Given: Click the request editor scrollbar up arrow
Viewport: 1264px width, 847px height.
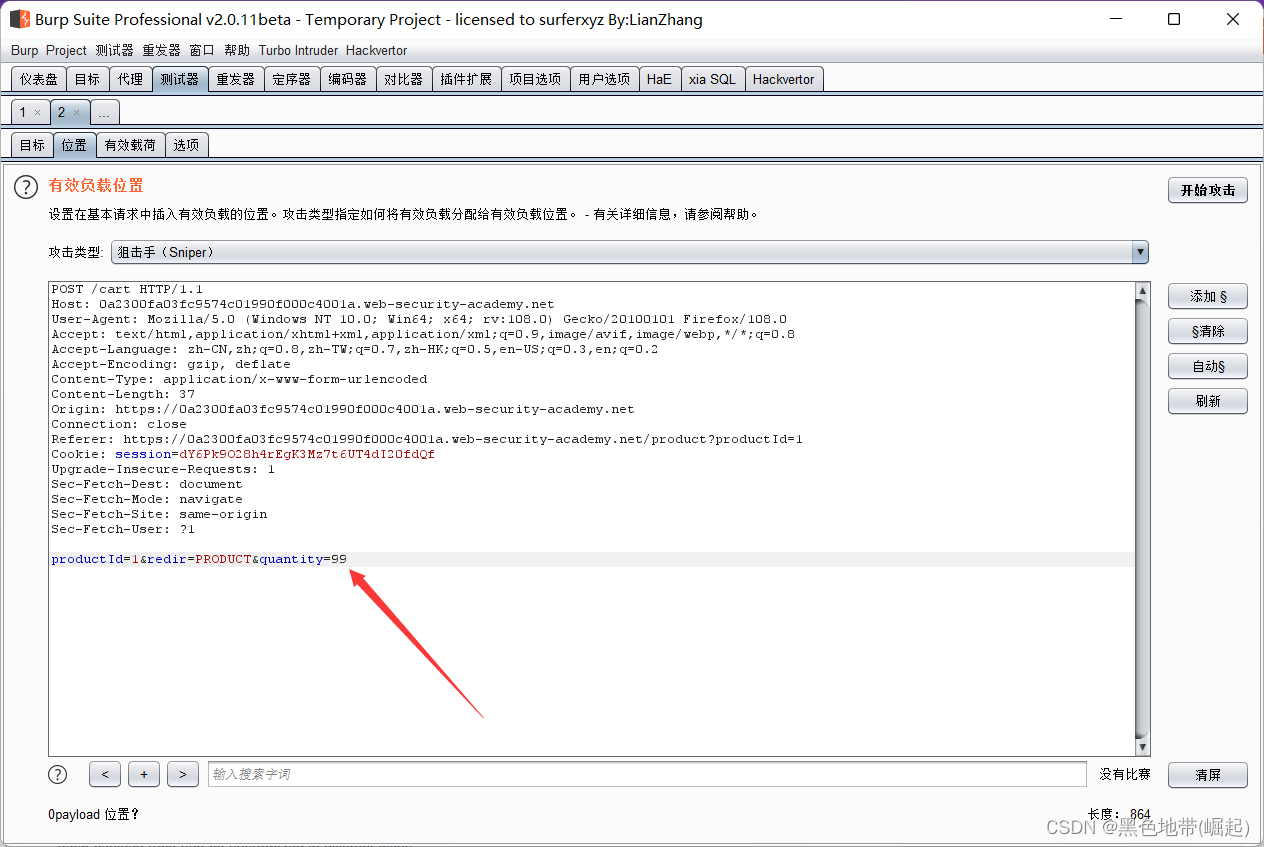Looking at the screenshot, I should 1142,291.
